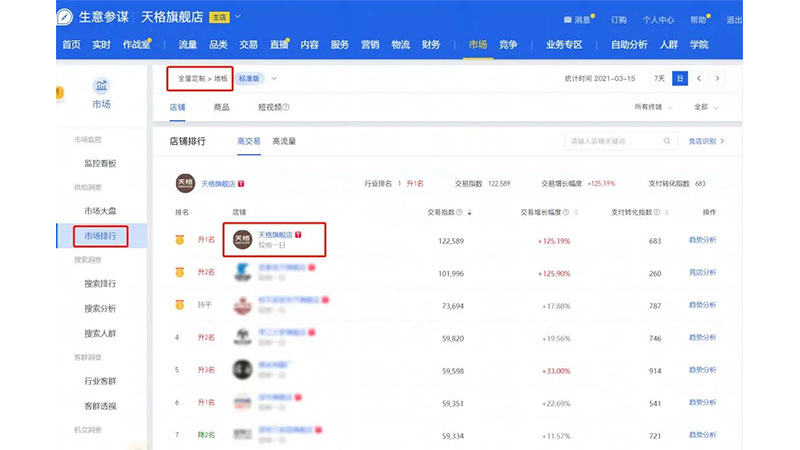Open the 竞争 top navigation menu
Viewport: 800px width, 450px height.
click(508, 45)
